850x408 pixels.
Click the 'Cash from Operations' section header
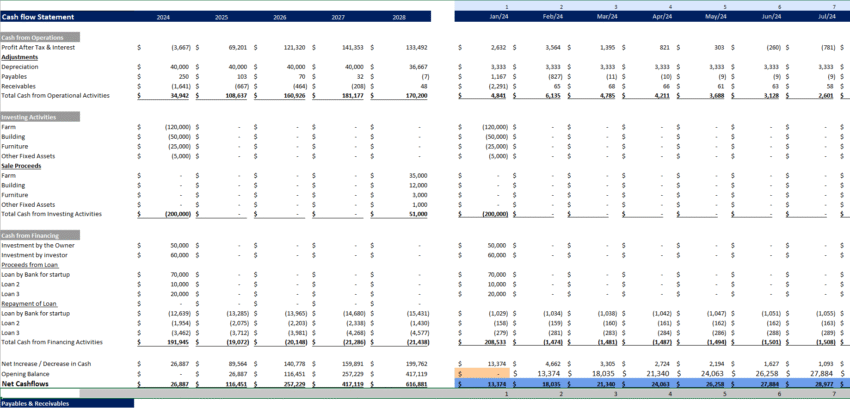35,37
